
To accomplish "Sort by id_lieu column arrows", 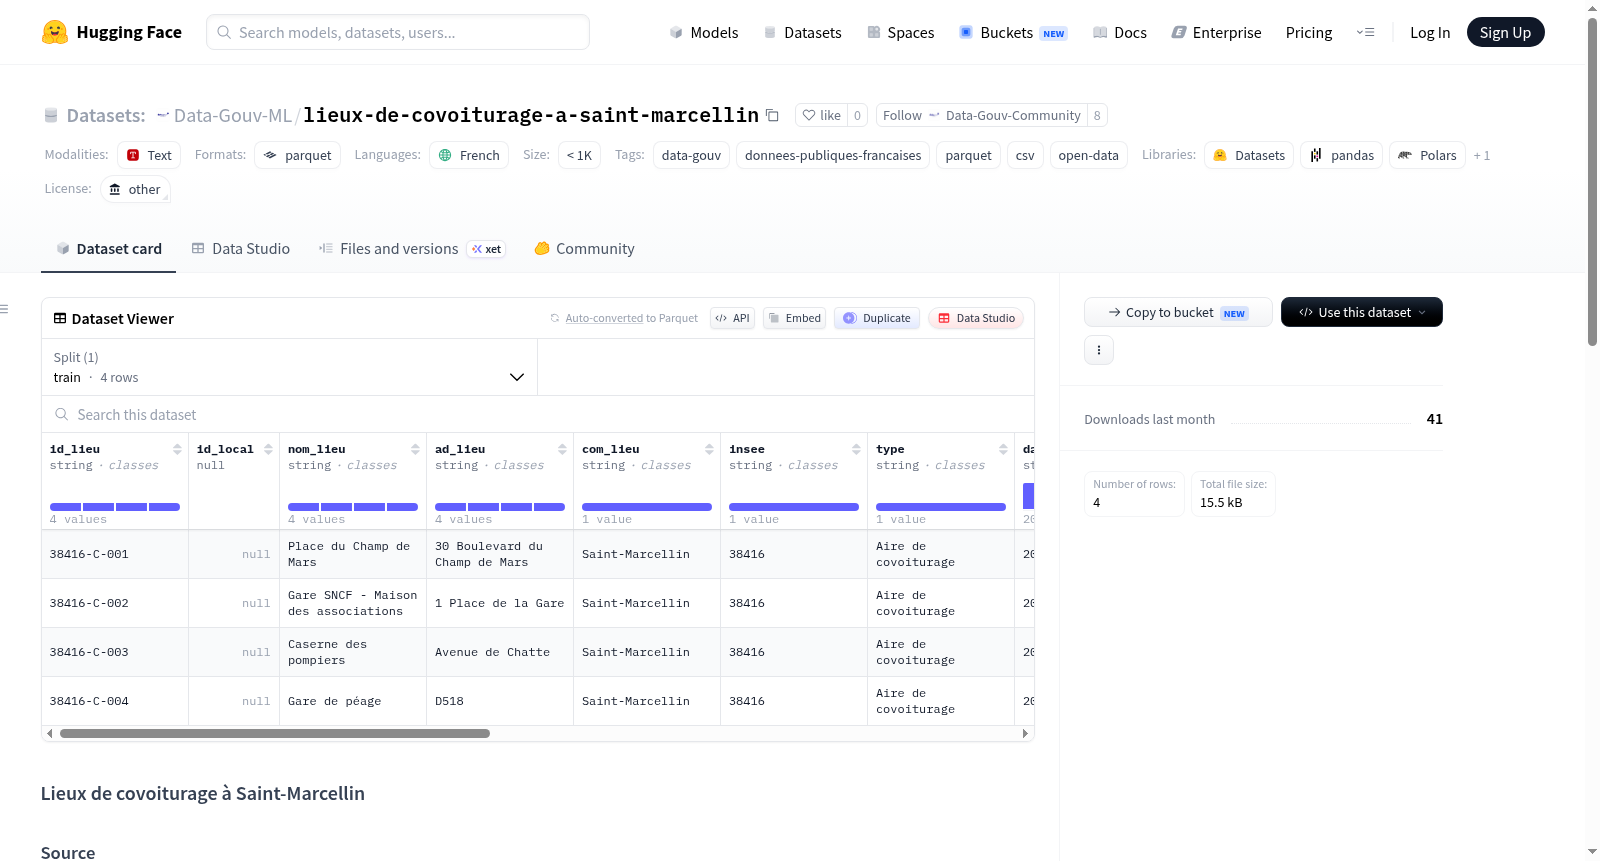I will (177, 449).
